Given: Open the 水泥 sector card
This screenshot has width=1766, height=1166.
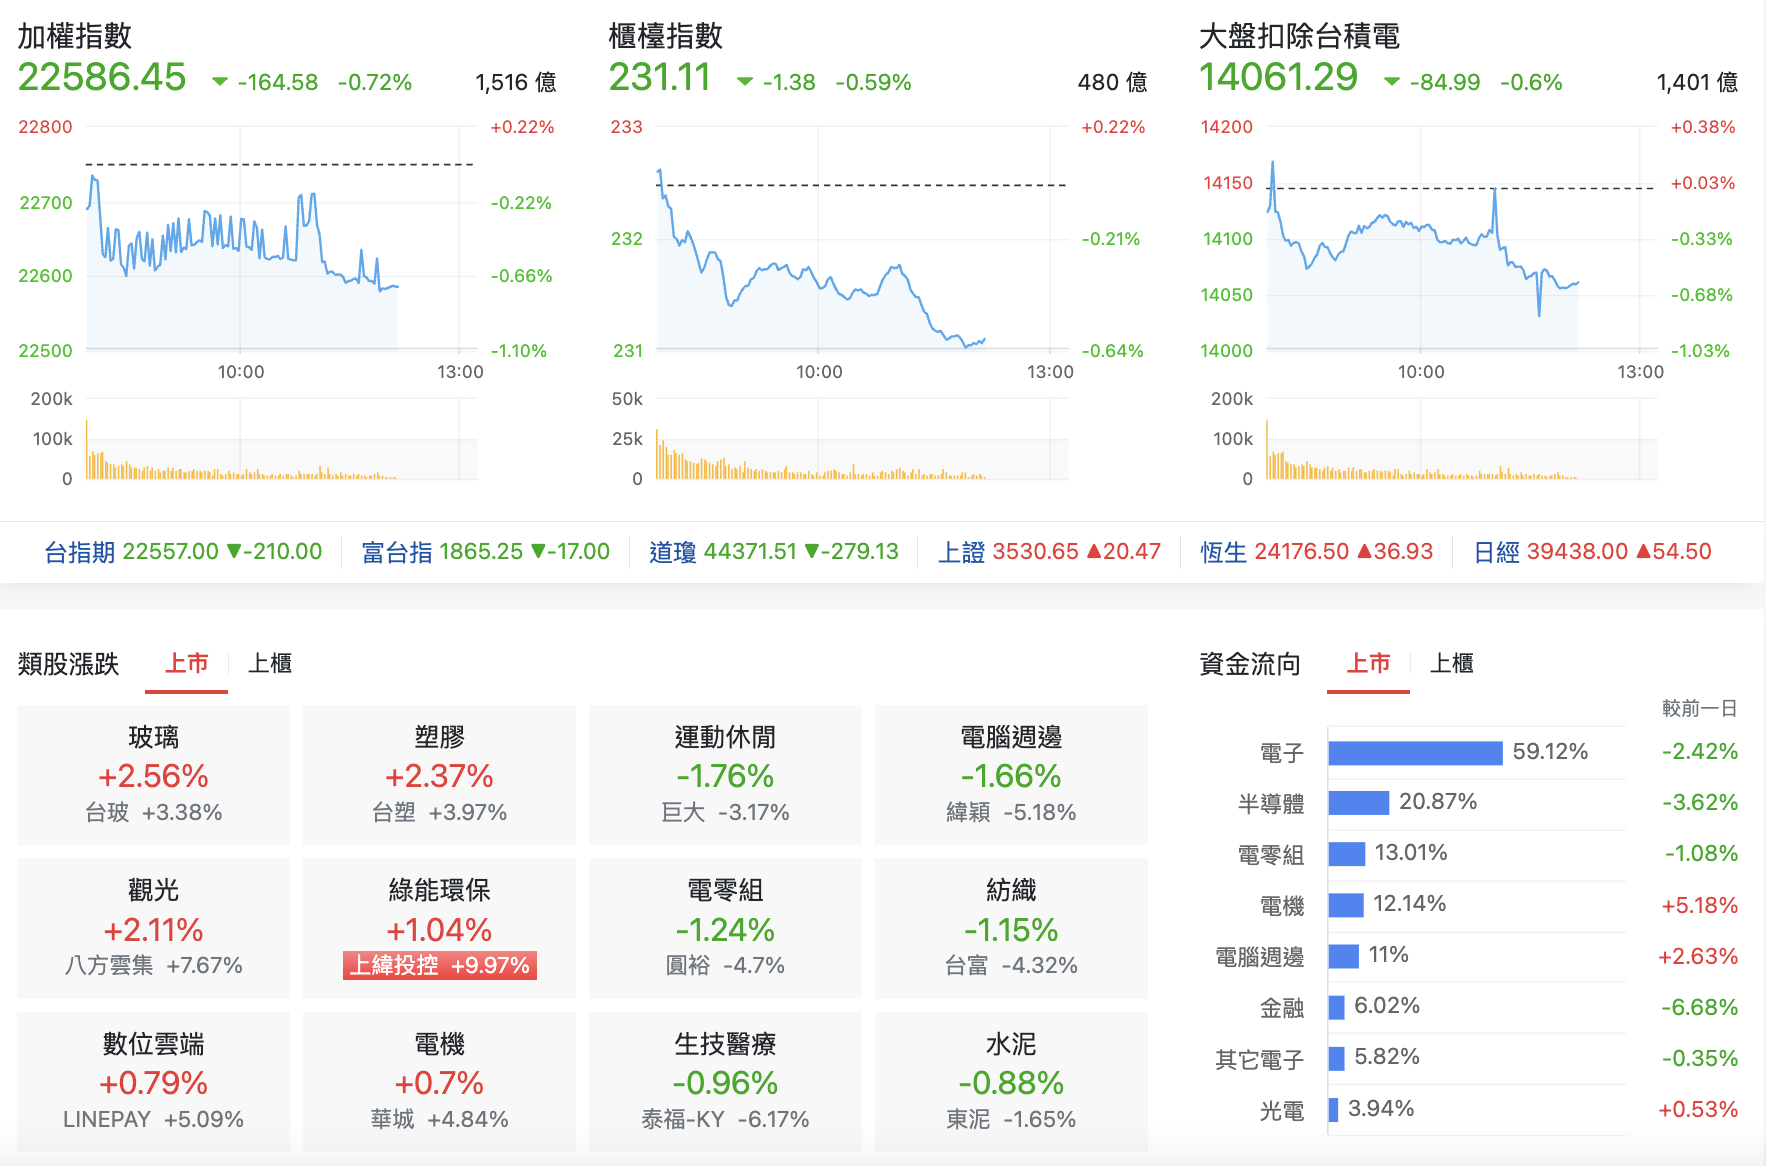Looking at the screenshot, I should 1011,1082.
